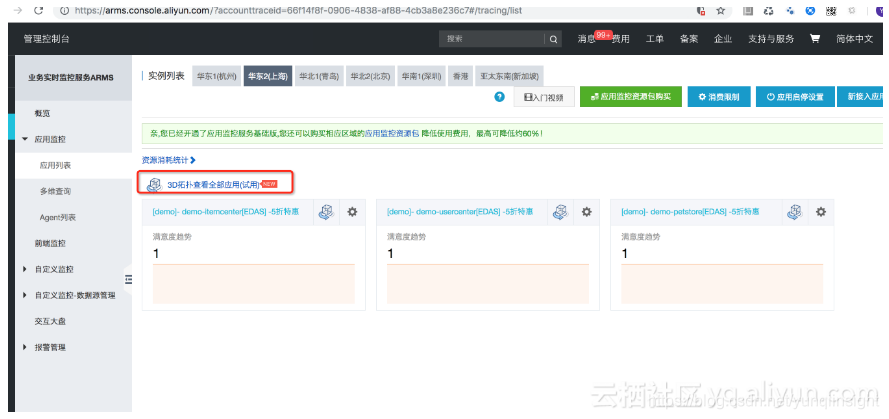Open settings gear for demo-itemcenter
The height and width of the screenshot is (419, 889).
(352, 212)
